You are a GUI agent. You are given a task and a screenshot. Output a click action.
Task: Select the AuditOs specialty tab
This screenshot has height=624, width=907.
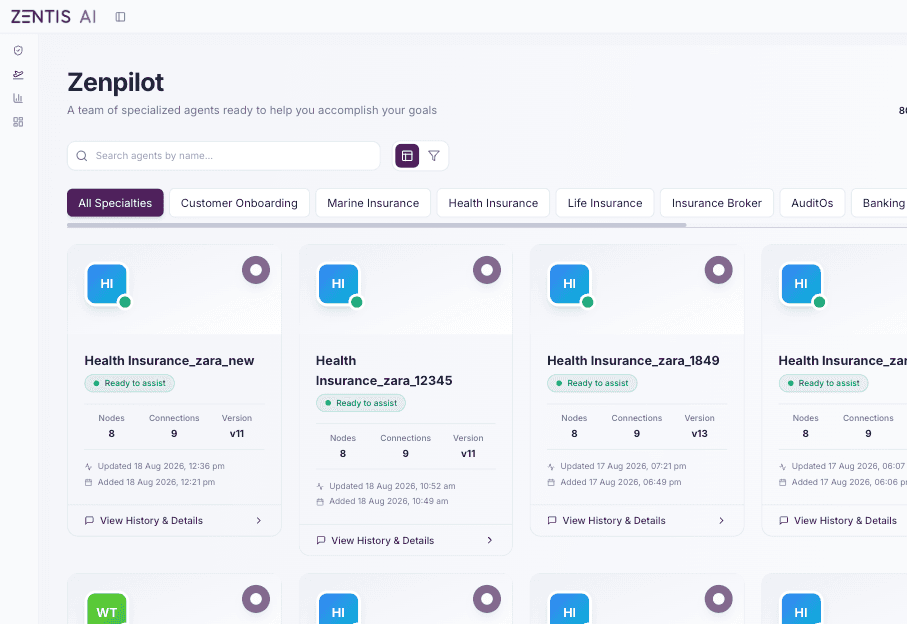812,203
